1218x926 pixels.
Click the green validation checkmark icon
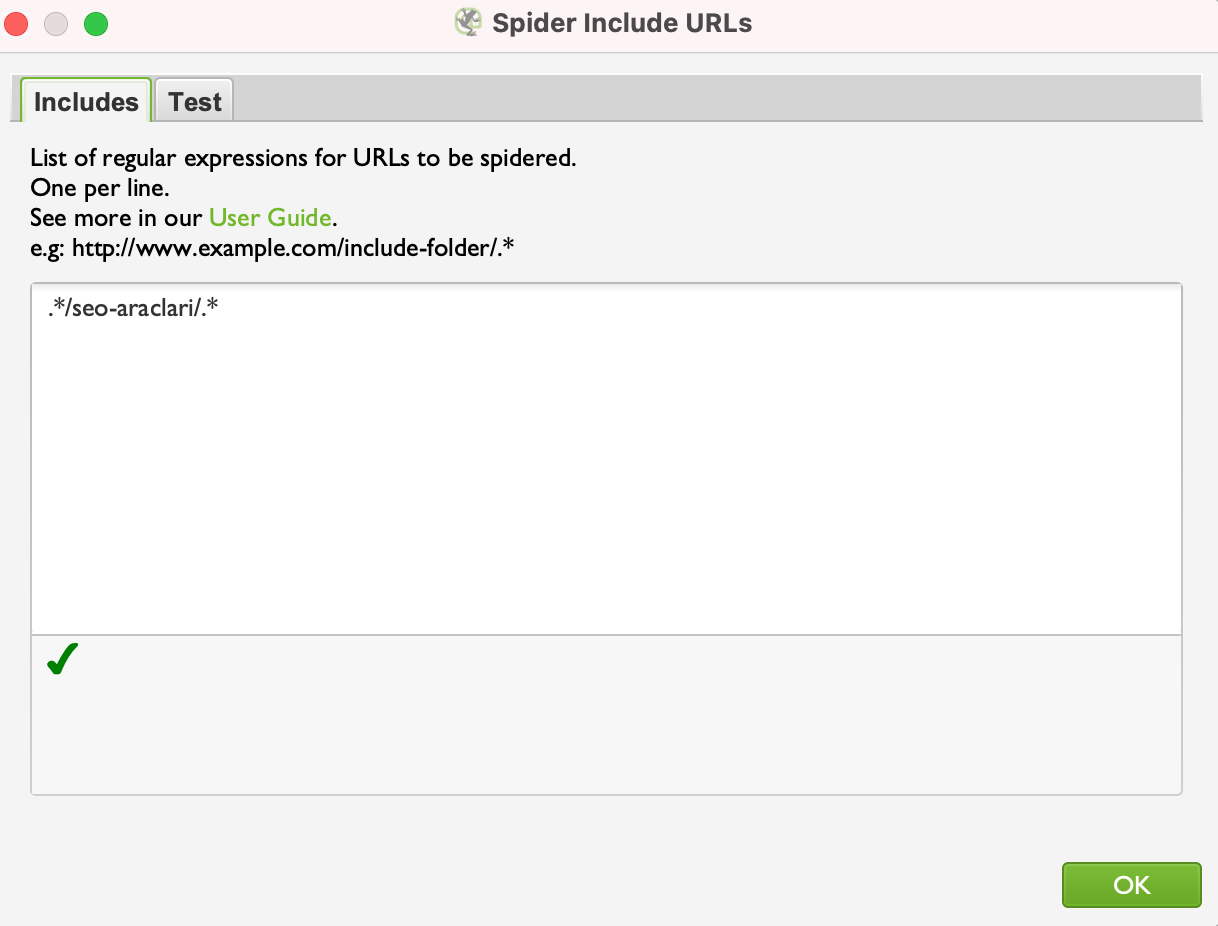(x=62, y=660)
